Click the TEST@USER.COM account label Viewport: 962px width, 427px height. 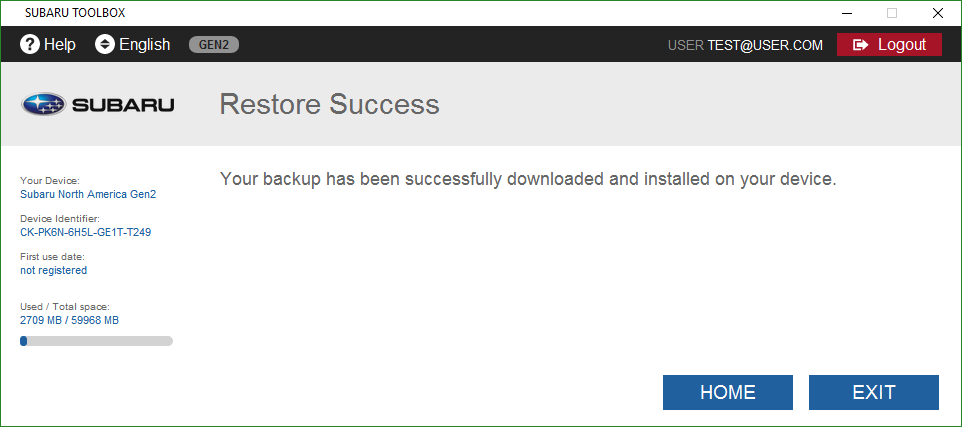pyautogui.click(x=765, y=45)
